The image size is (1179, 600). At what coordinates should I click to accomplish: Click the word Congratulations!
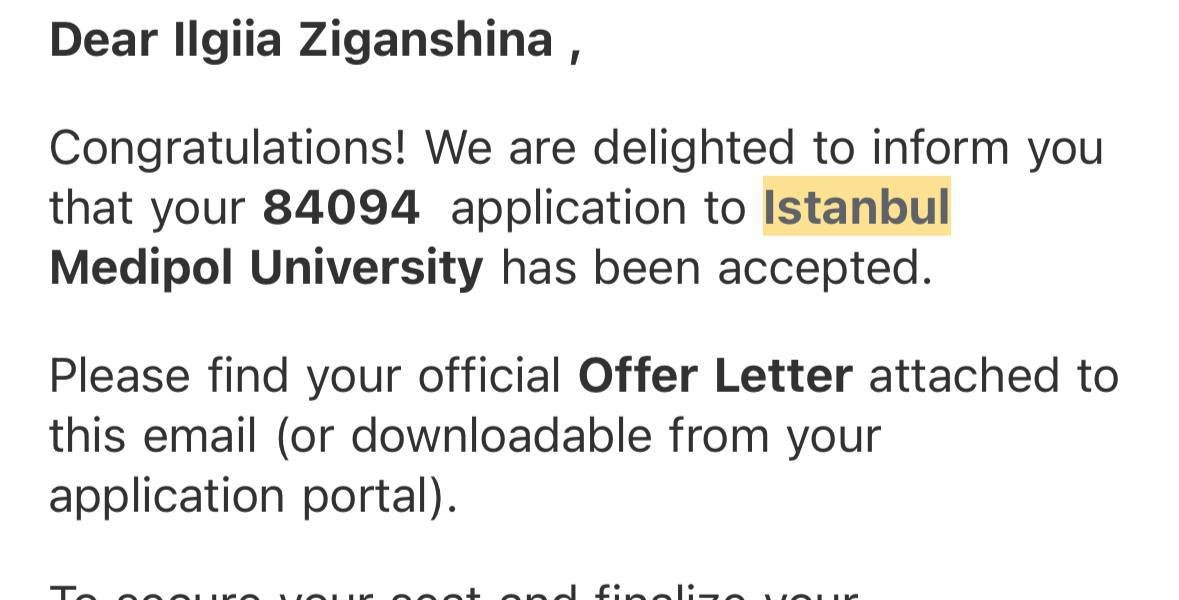point(228,148)
